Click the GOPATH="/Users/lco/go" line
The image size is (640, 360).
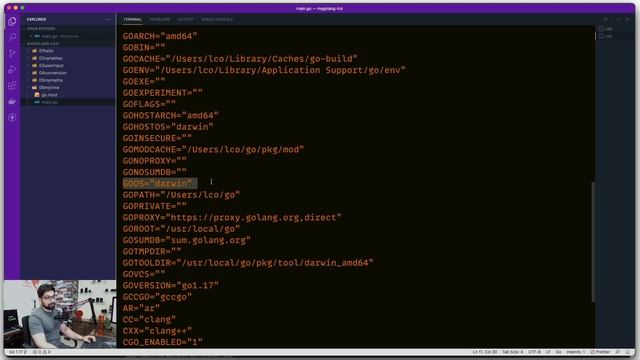(x=181, y=195)
